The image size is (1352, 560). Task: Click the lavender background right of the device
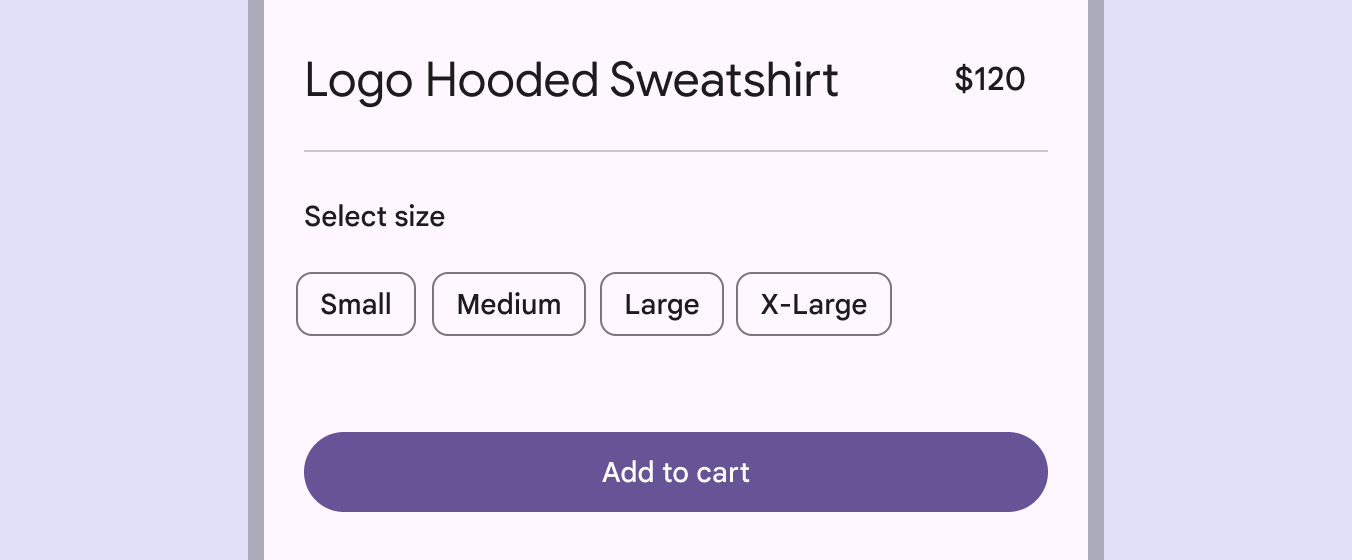pyautogui.click(x=1228, y=280)
